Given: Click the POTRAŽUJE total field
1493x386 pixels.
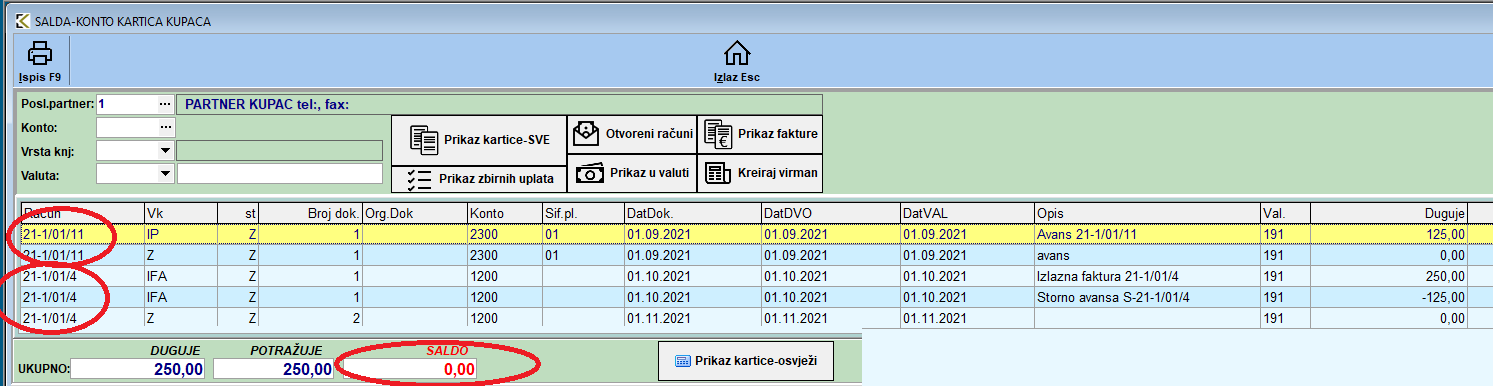Looking at the screenshot, I should (274, 369).
